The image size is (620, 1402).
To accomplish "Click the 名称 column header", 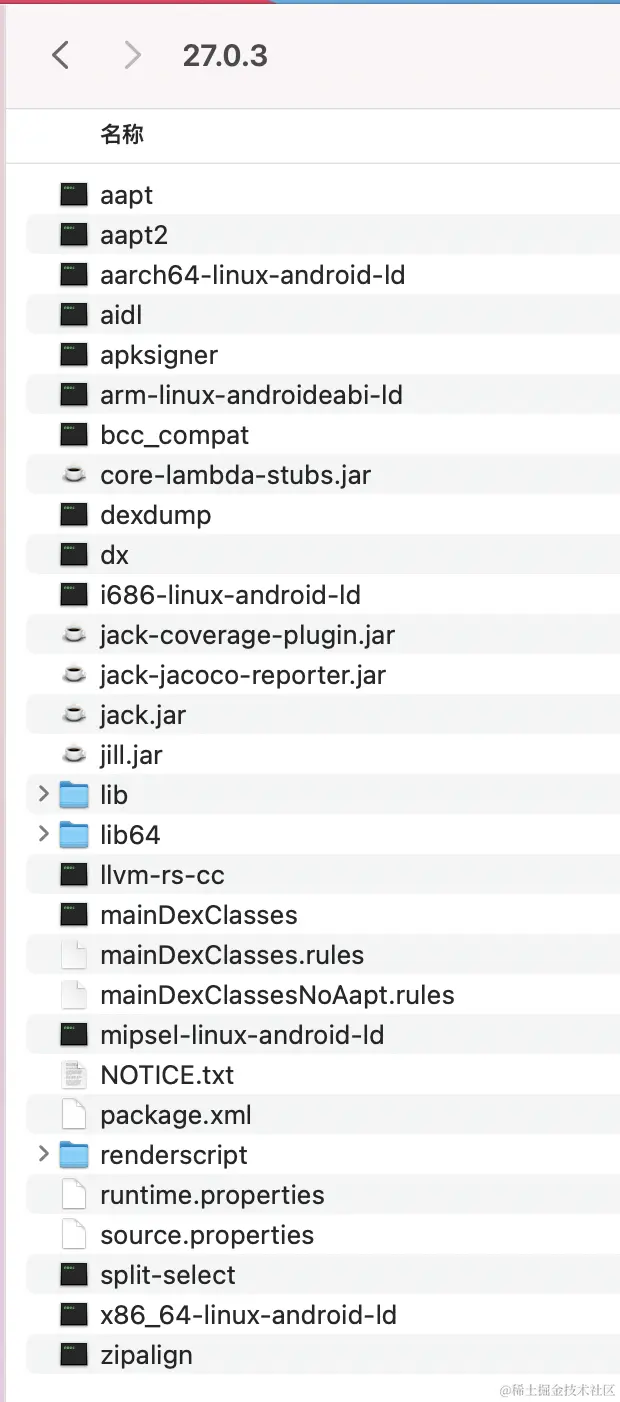I will 122,135.
